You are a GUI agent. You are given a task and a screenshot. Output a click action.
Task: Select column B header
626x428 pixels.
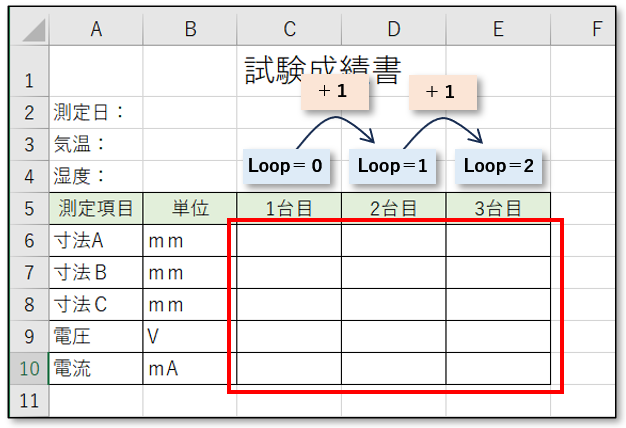pyautogui.click(x=190, y=30)
